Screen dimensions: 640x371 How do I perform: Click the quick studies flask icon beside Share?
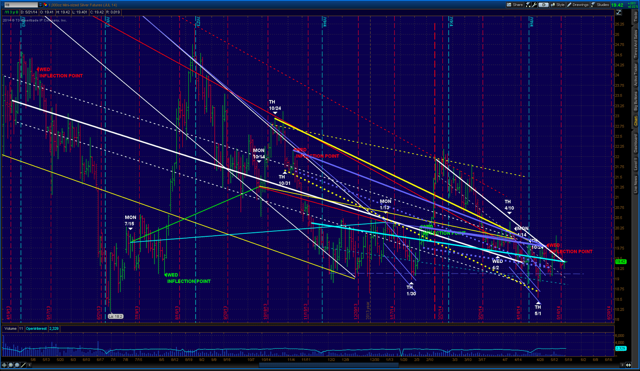coord(528,5)
